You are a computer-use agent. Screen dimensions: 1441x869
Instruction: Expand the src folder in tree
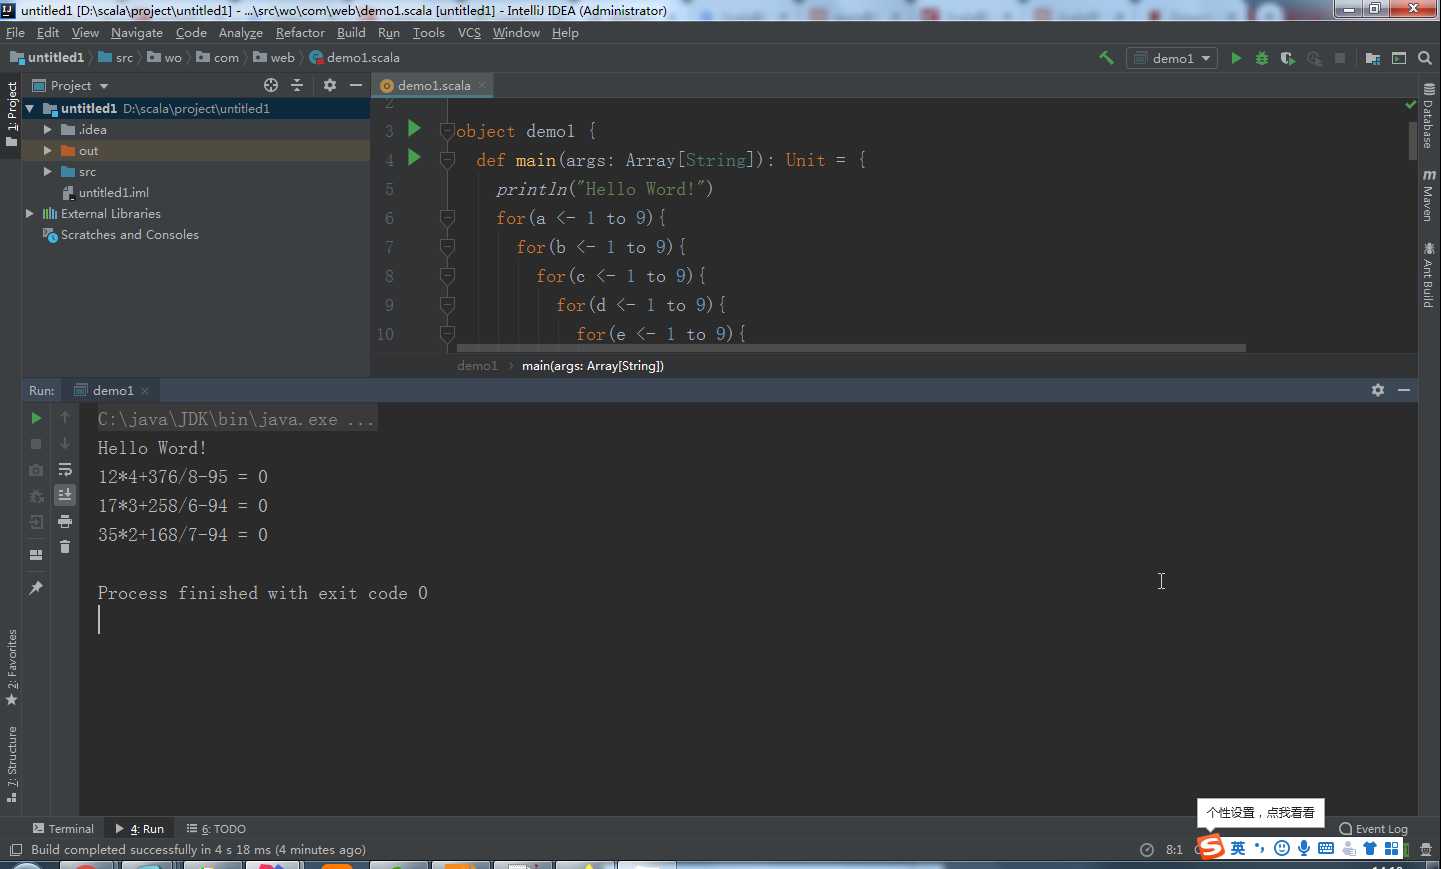click(x=47, y=171)
